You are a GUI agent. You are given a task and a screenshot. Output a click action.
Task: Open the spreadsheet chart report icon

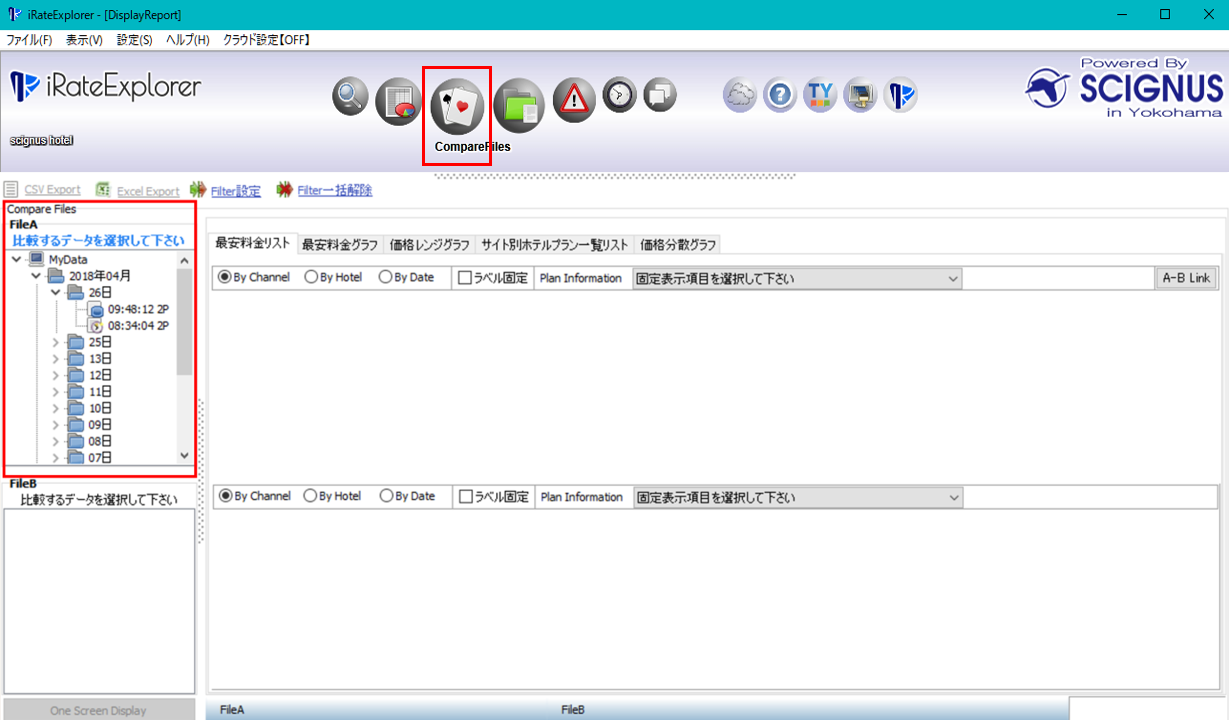pos(398,101)
